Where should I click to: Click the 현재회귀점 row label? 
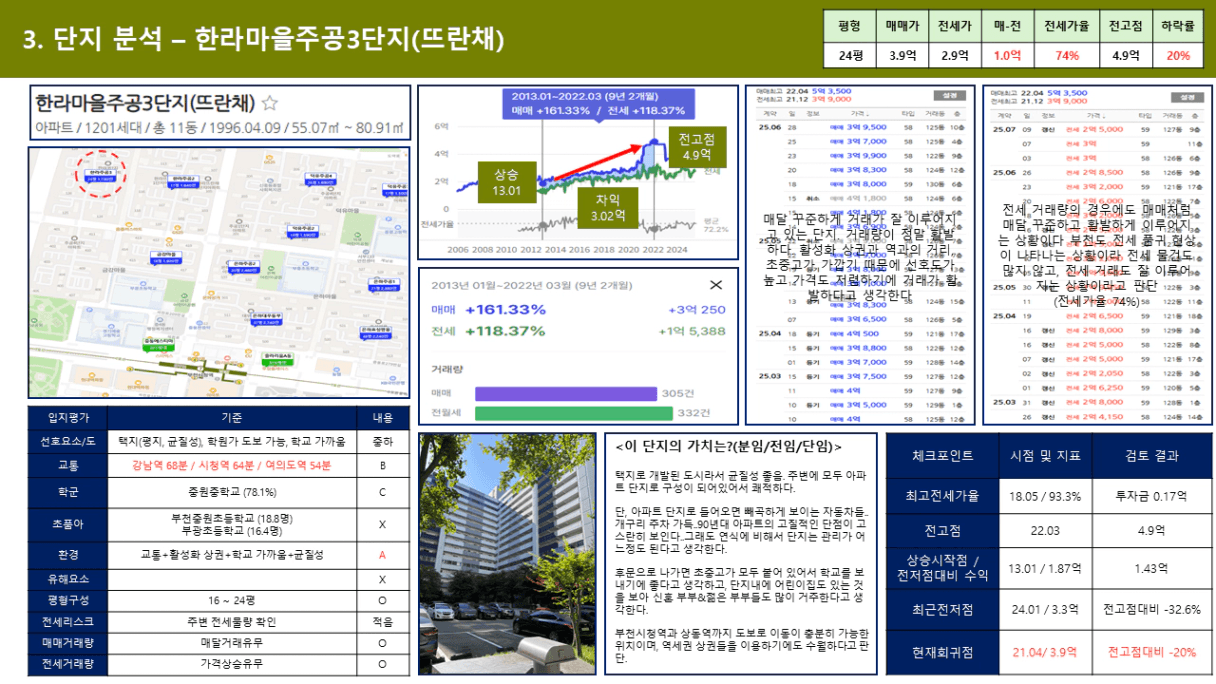pos(943,651)
